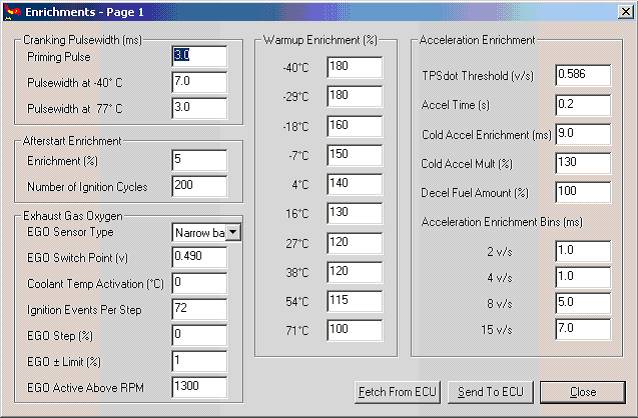
Task: Click the Cold Accel Mult (%) field
Action: [582, 163]
